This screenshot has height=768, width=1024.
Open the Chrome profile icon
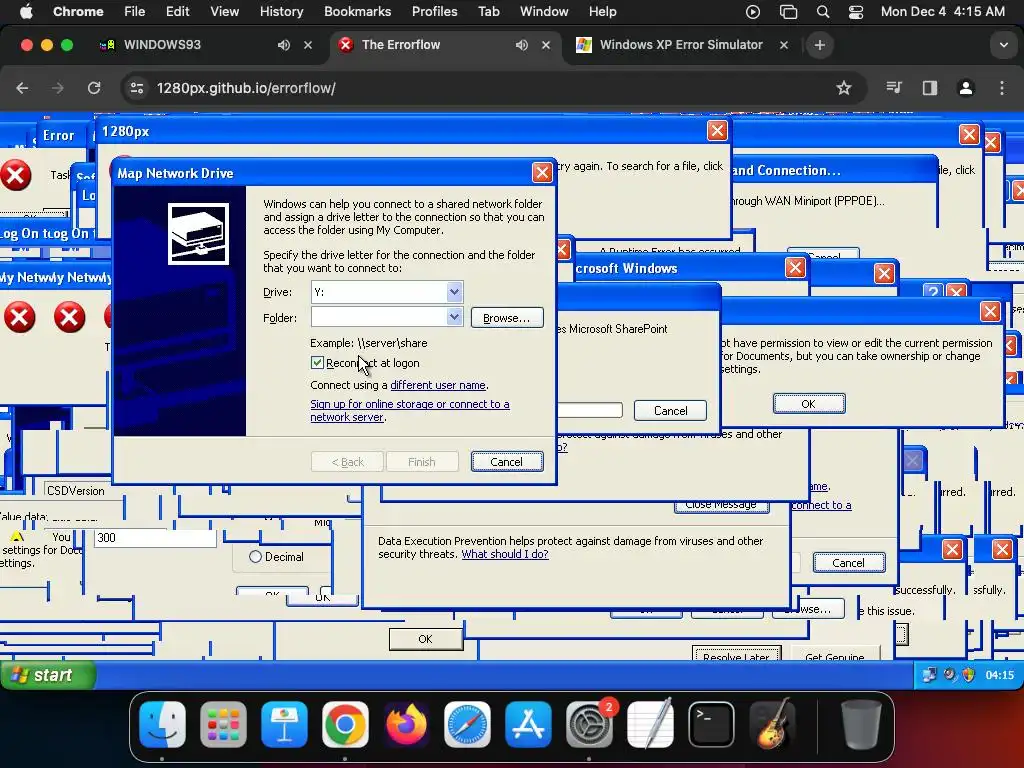pos(965,88)
